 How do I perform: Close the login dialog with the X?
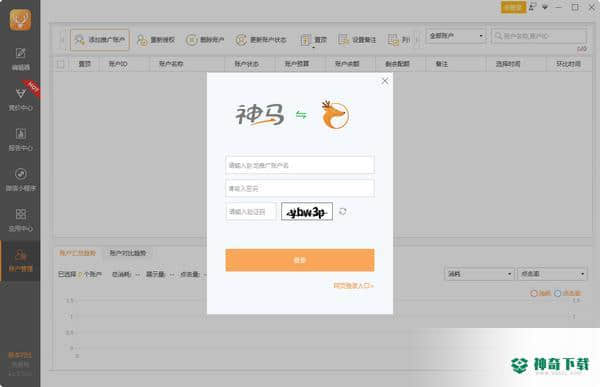pyautogui.click(x=385, y=81)
